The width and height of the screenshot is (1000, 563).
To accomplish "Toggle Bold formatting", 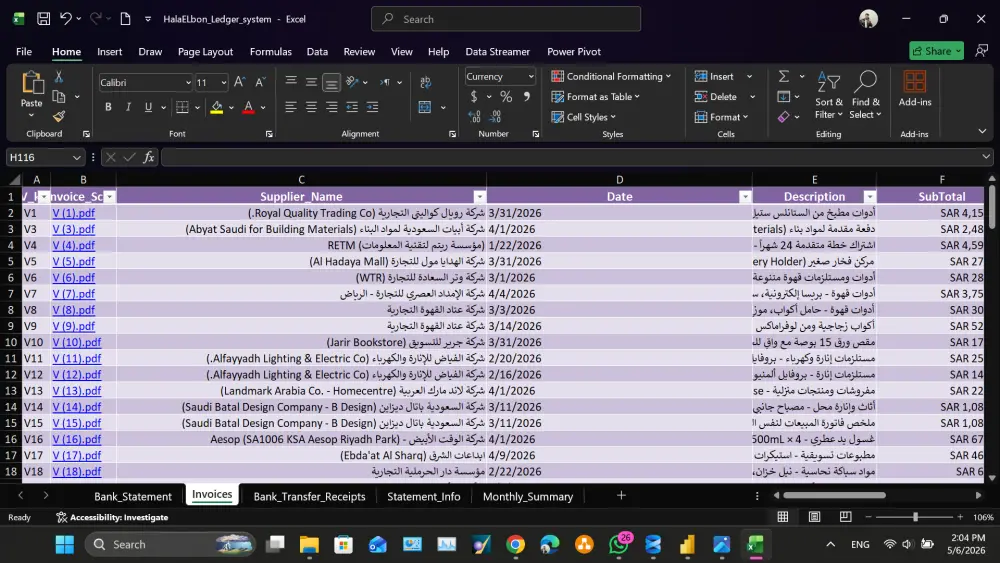I will (x=108, y=107).
